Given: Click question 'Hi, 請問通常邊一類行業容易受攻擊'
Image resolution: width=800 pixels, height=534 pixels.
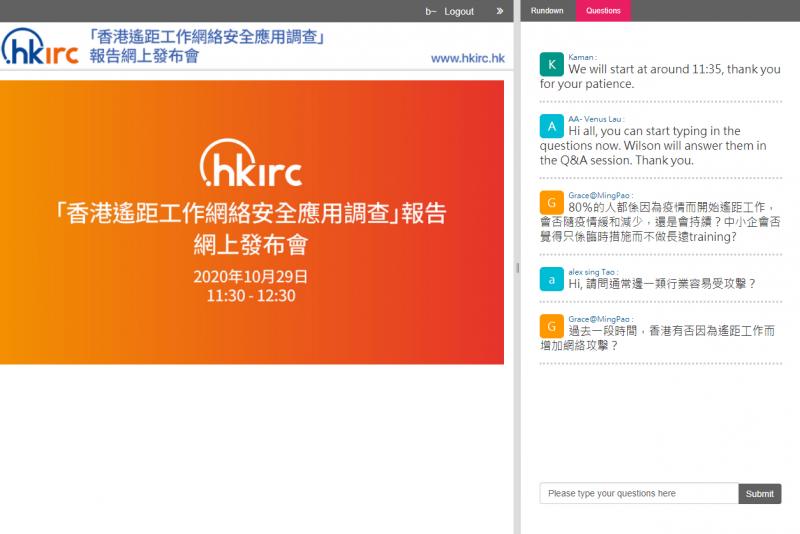Looking at the screenshot, I should pos(662,284).
